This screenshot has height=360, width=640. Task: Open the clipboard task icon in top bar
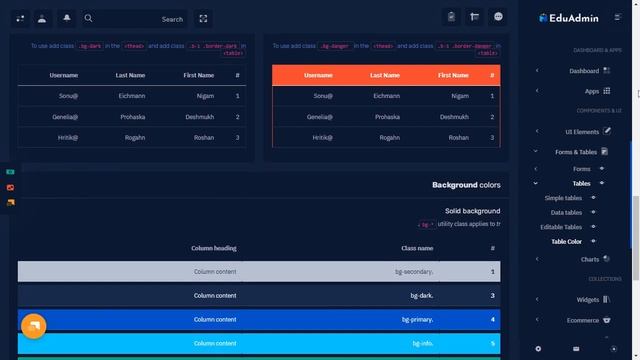pyautogui.click(x=451, y=17)
